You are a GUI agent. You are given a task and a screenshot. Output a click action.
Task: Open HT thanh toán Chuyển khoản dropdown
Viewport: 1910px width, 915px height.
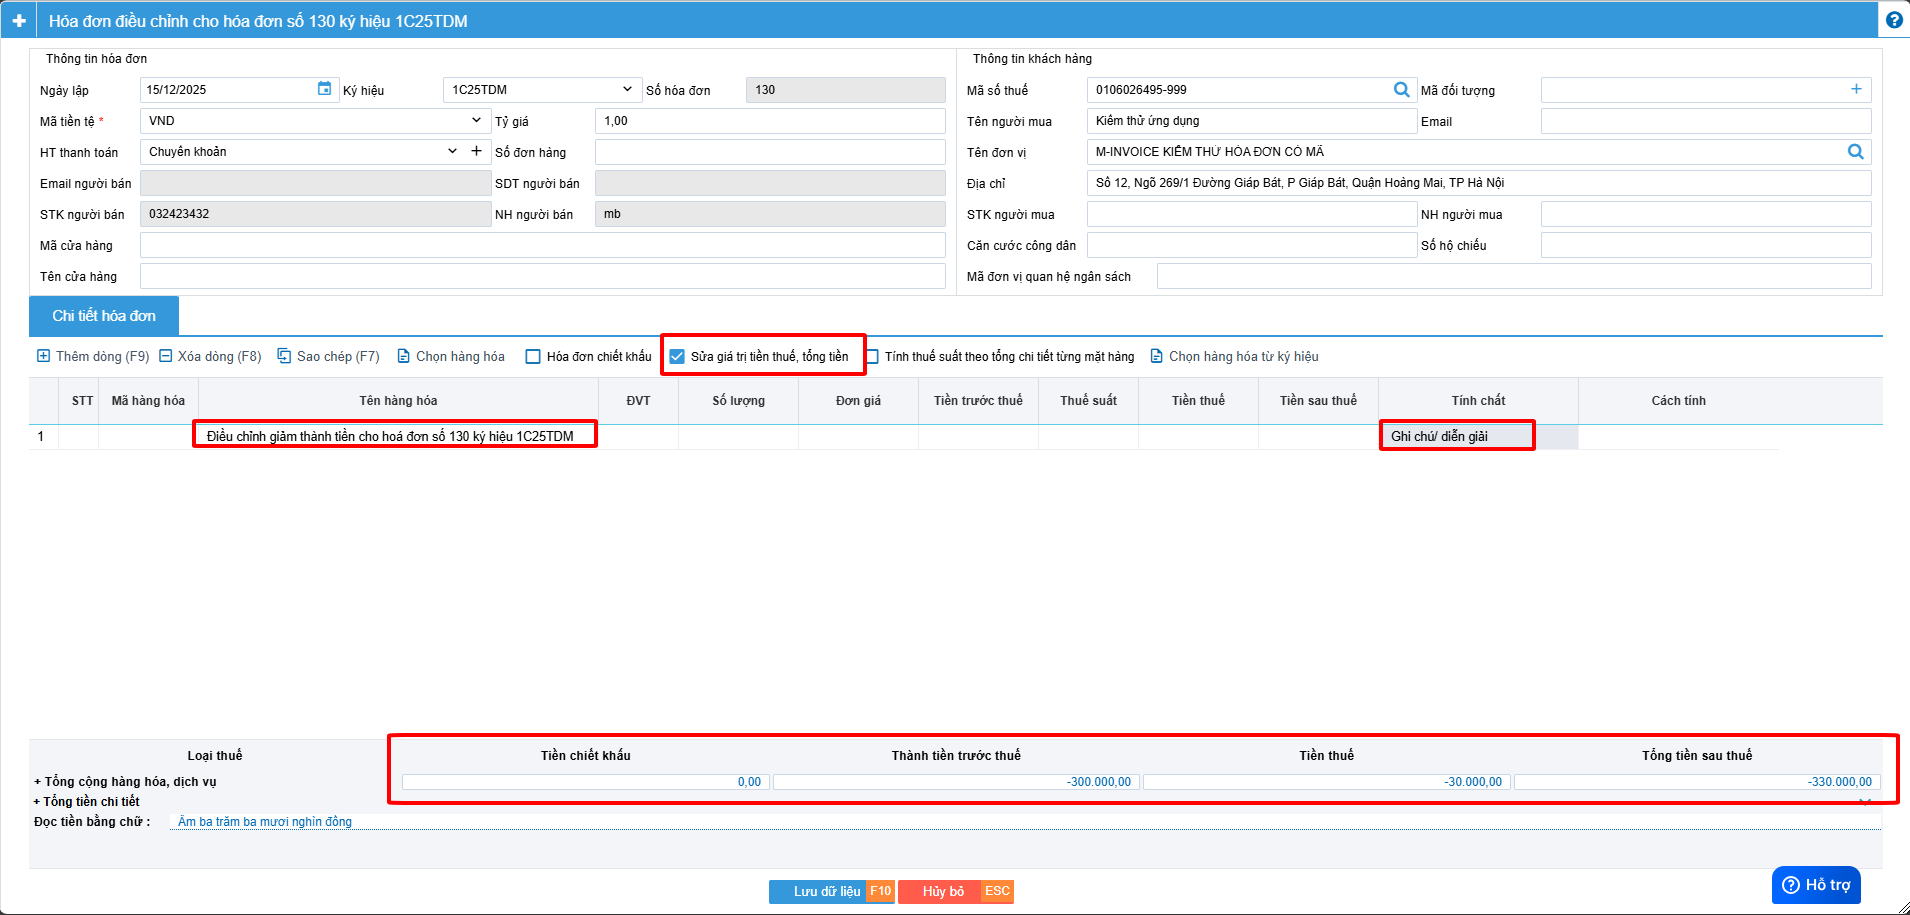click(452, 151)
